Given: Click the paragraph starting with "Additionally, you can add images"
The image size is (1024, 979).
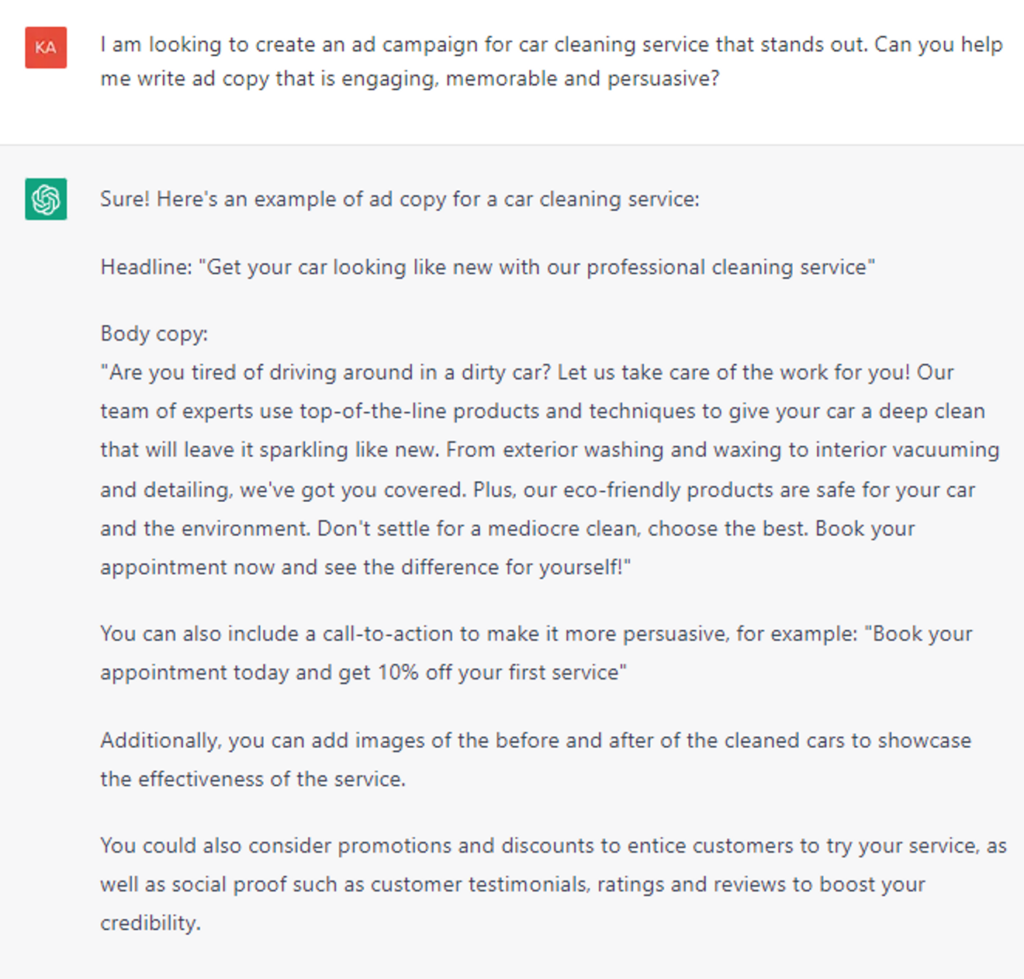Looking at the screenshot, I should 536,760.
